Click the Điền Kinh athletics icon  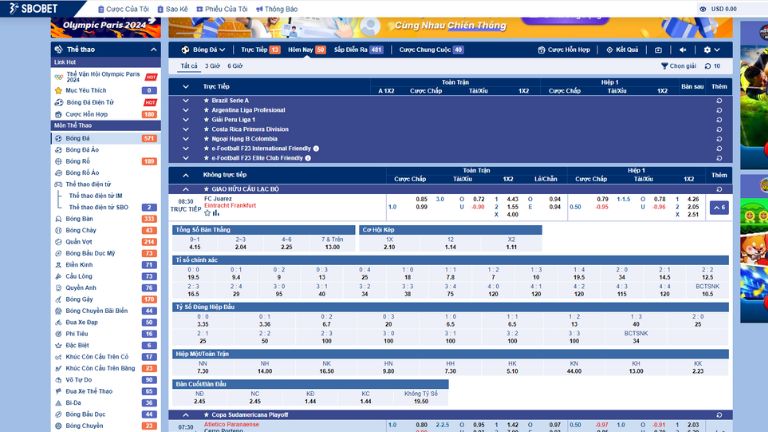click(58, 264)
